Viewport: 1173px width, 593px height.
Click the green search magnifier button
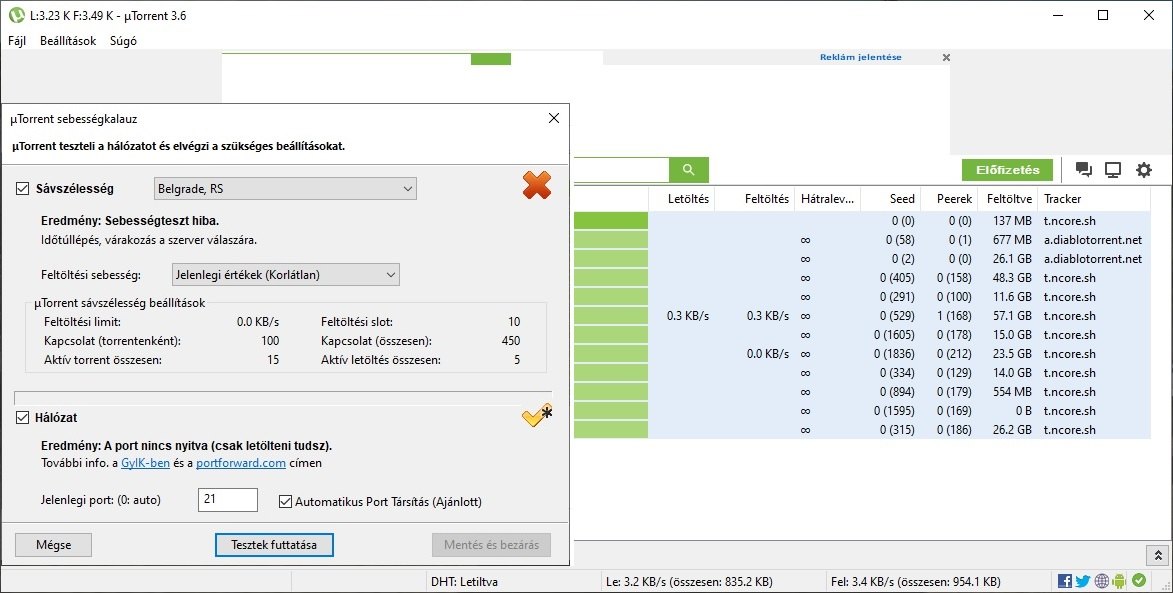688,170
